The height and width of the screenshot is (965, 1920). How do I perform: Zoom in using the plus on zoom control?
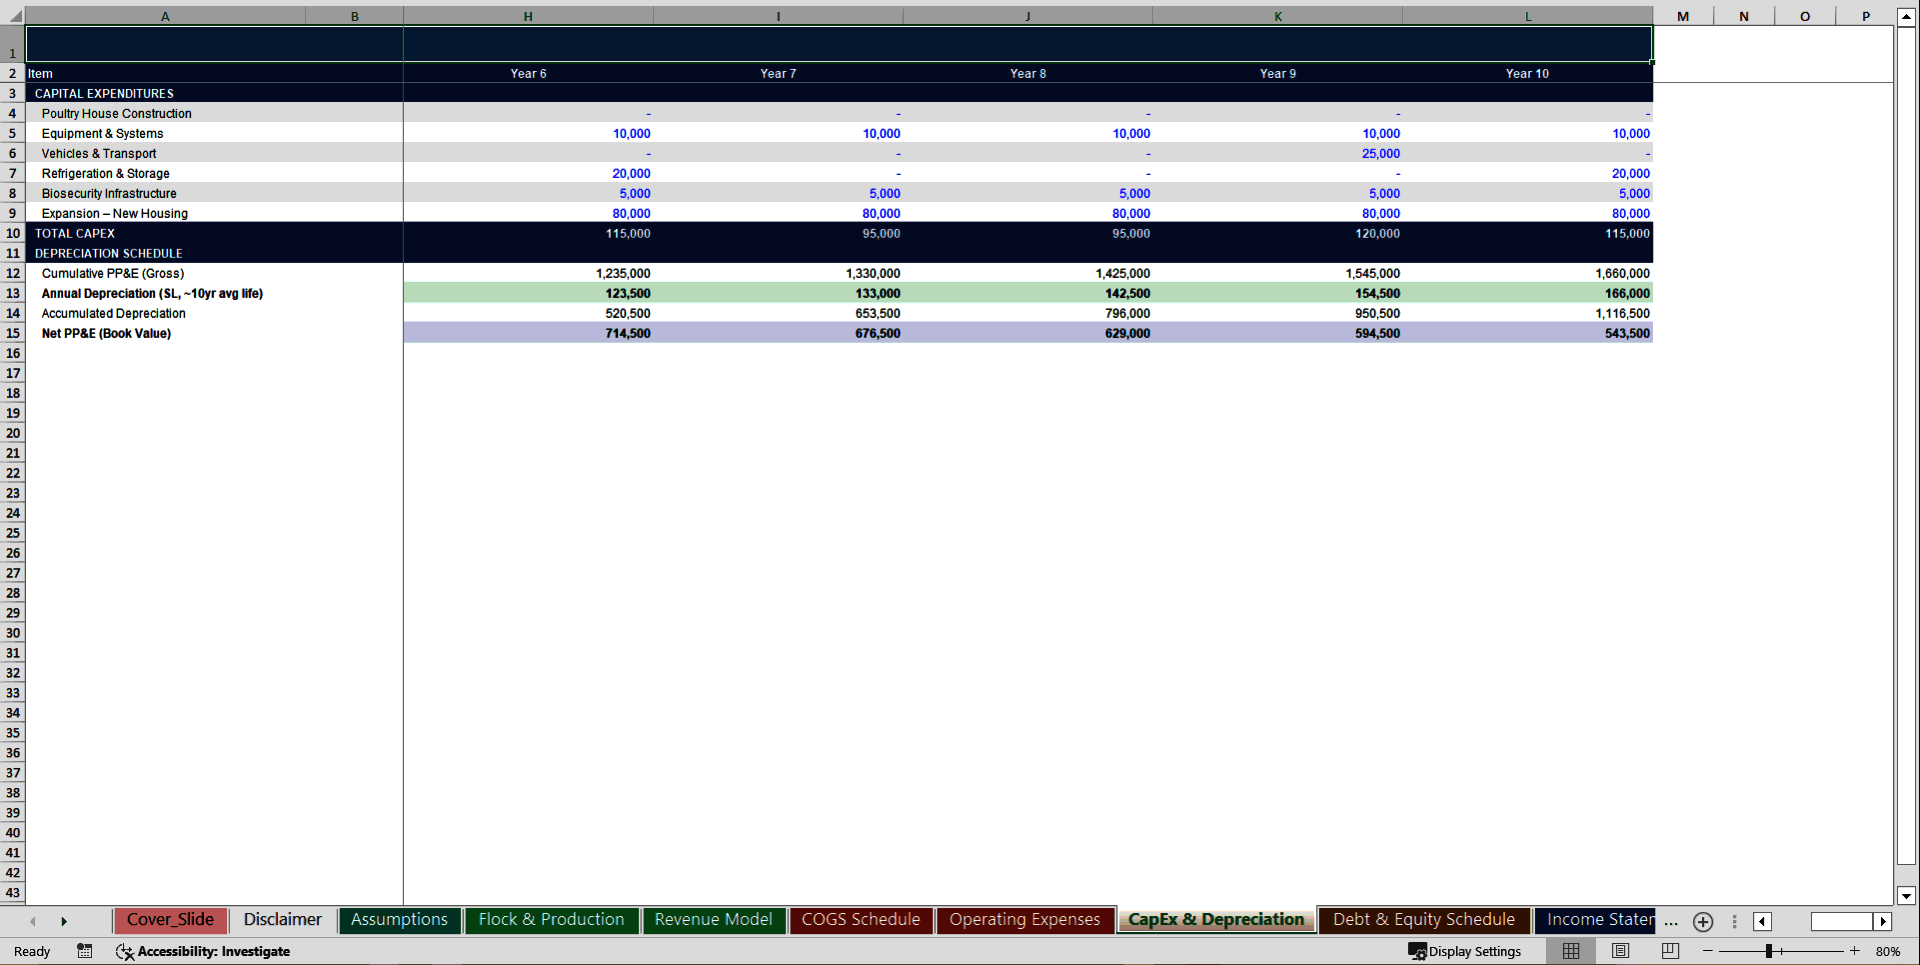1855,951
